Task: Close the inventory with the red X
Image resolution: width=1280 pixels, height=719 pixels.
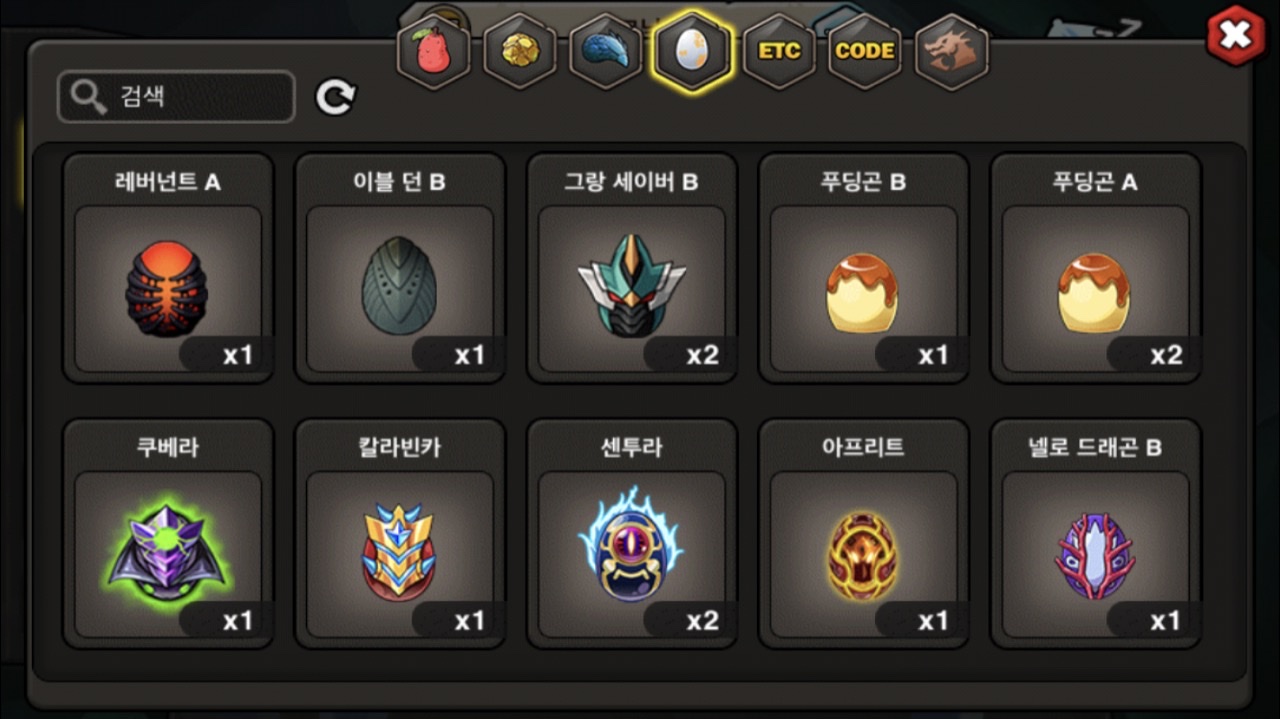Action: pos(1237,36)
